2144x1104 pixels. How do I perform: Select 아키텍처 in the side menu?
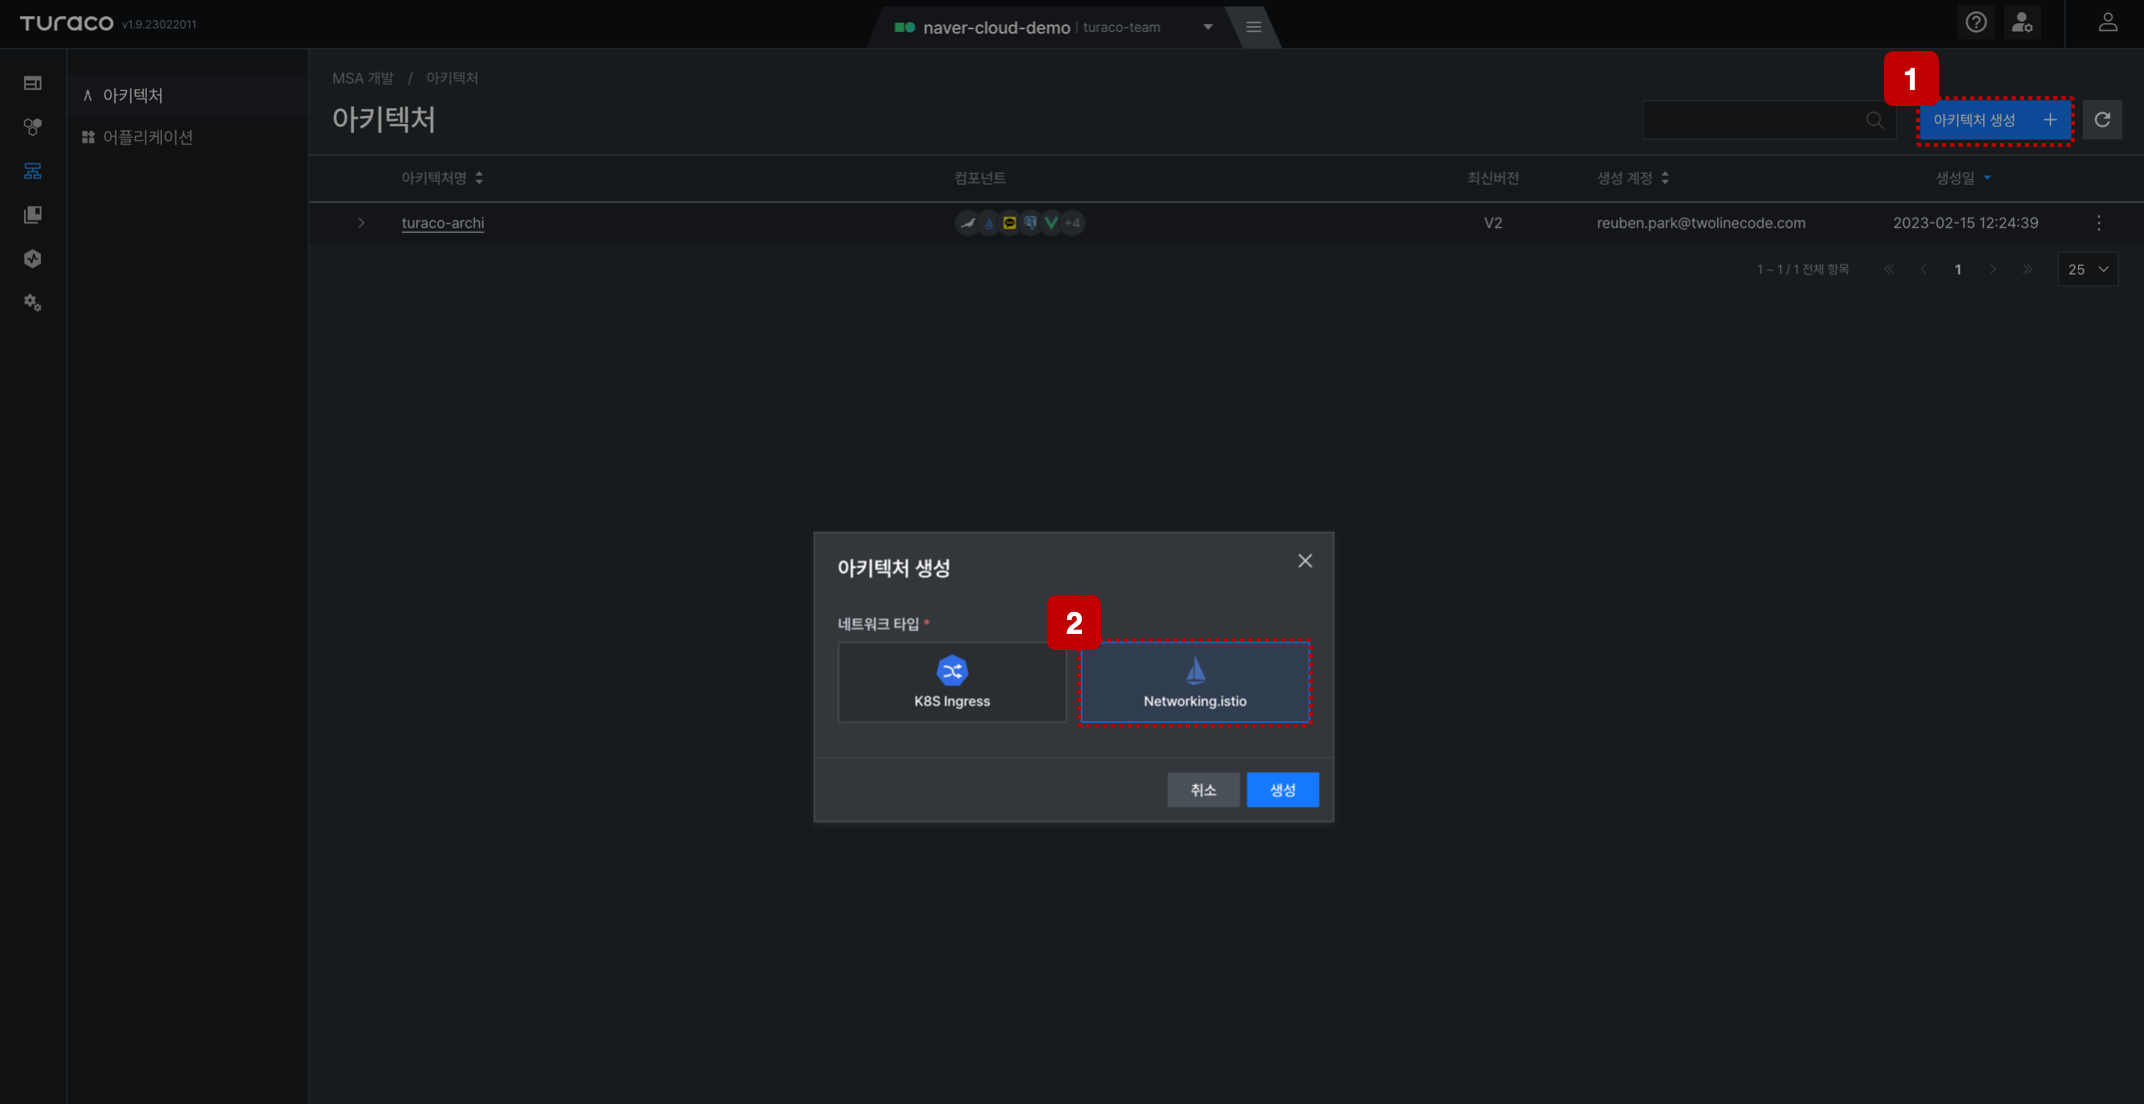[x=133, y=95]
